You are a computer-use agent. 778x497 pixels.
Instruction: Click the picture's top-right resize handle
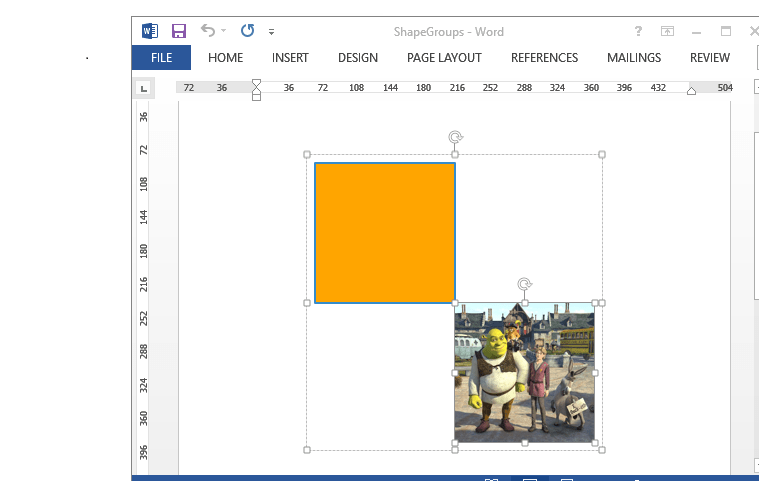(595, 303)
